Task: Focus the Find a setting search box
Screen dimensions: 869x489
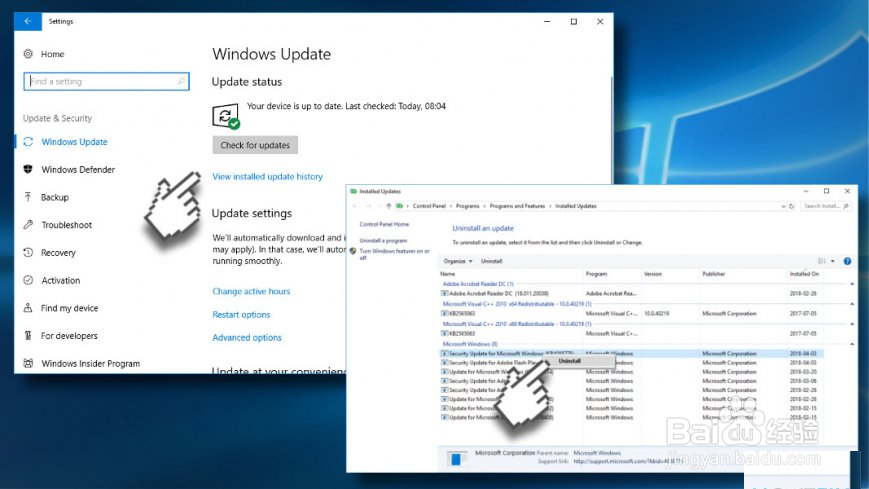Action: point(106,82)
